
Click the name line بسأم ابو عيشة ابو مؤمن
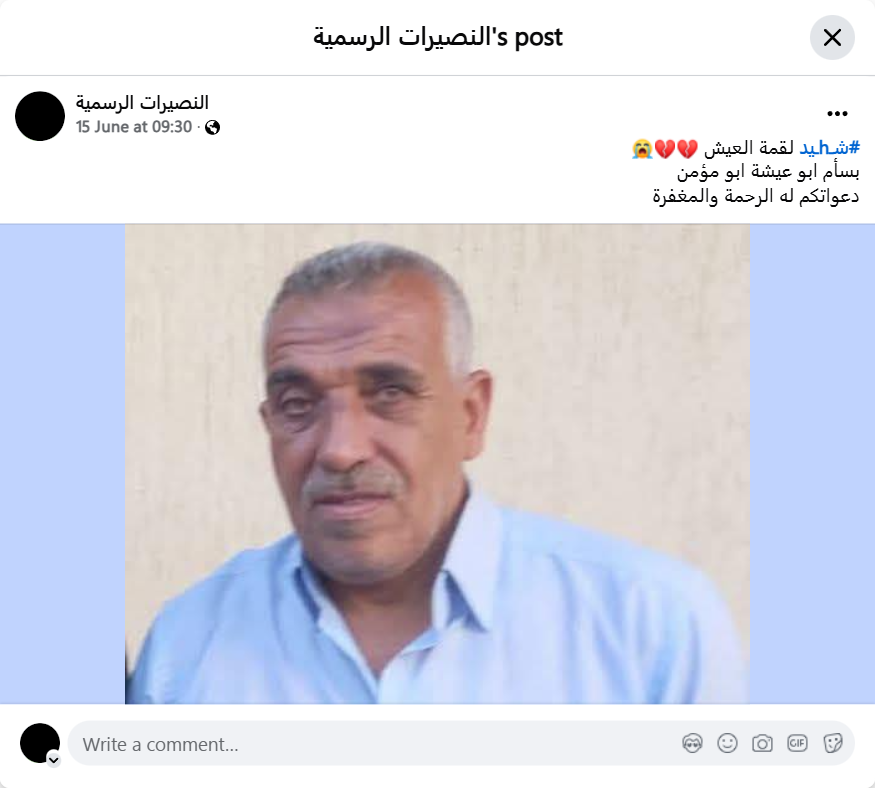[768, 172]
